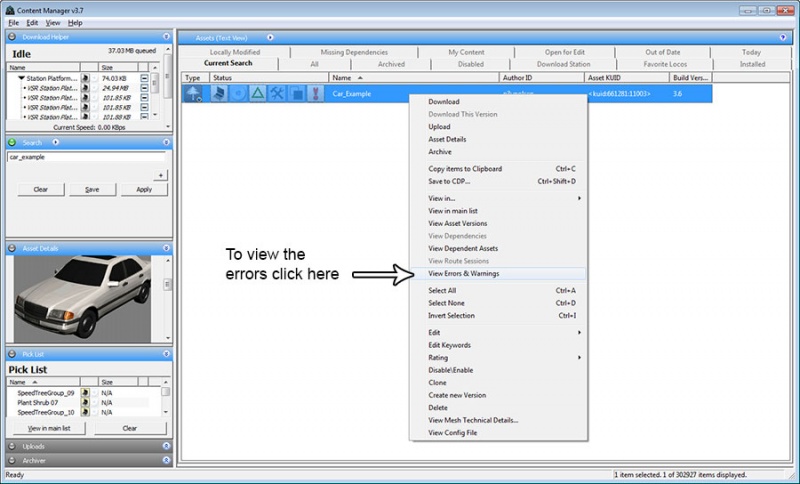This screenshot has width=800, height=484.
Task: Click the help icon on Assets panel header
Action: tap(783, 37)
